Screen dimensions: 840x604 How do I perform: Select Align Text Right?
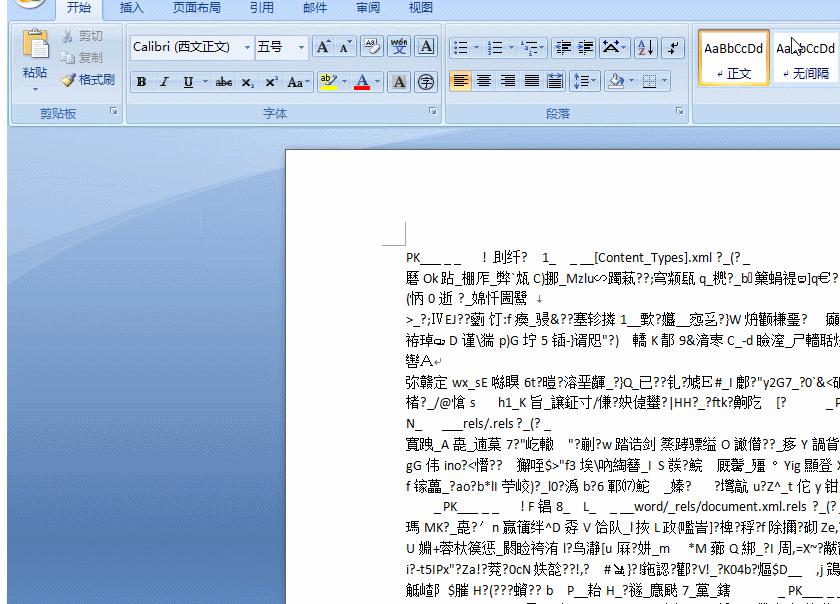[x=507, y=81]
